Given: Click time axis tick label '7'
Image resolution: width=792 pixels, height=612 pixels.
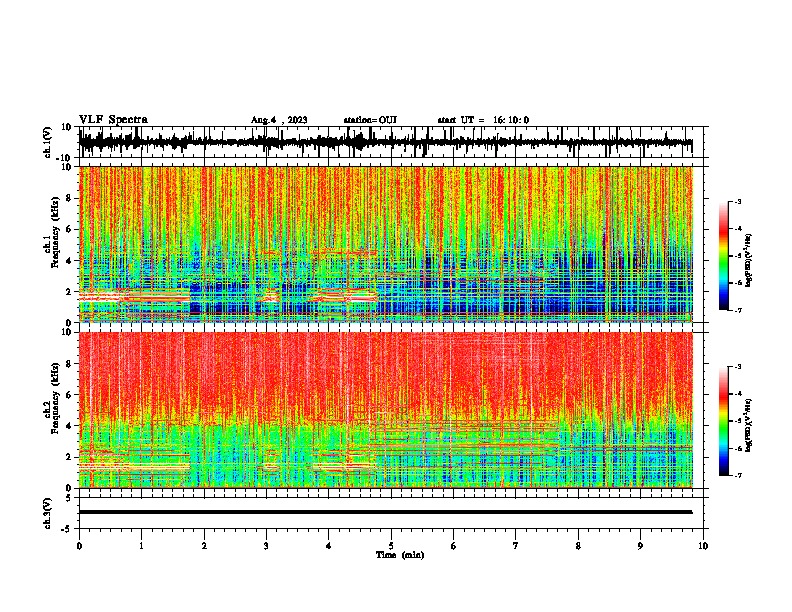Looking at the screenshot, I should (516, 546).
